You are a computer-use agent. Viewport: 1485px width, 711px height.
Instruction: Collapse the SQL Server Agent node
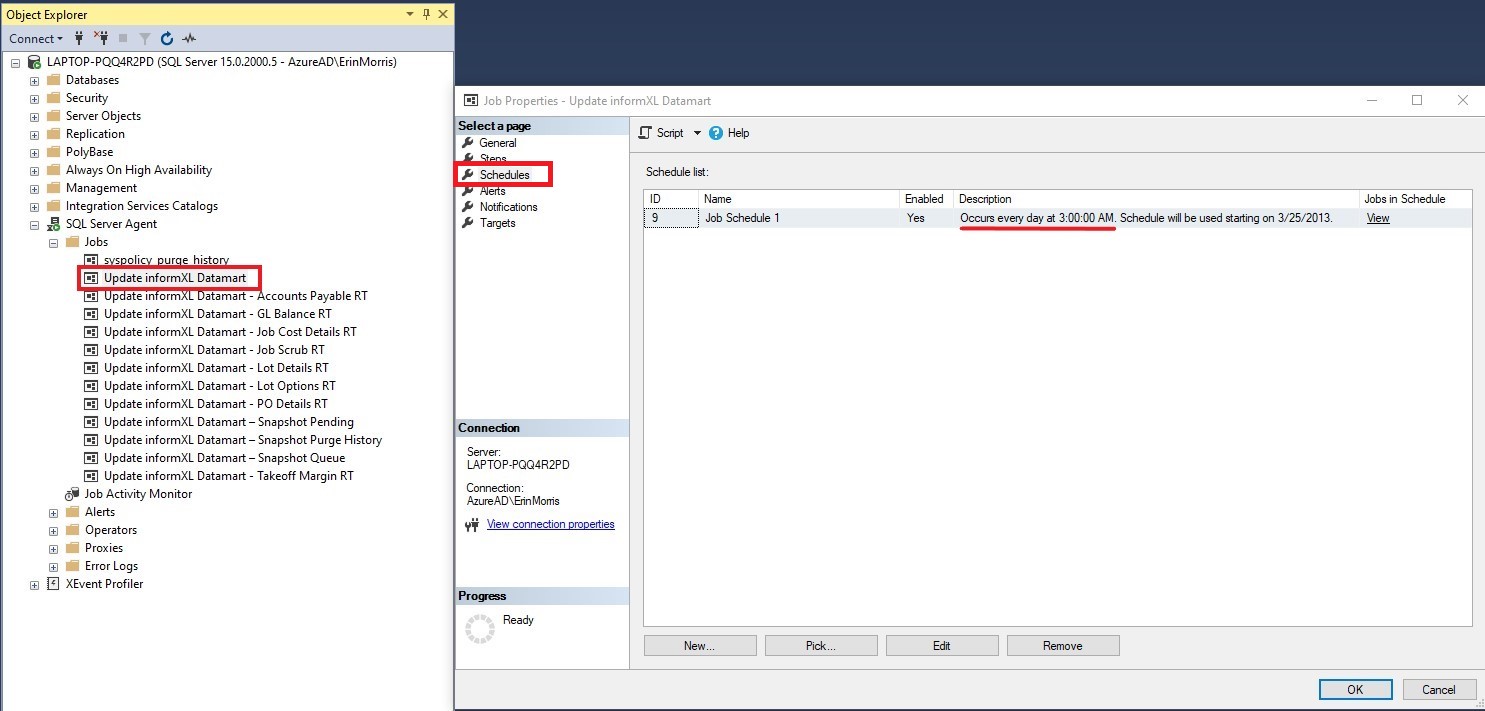(x=34, y=224)
